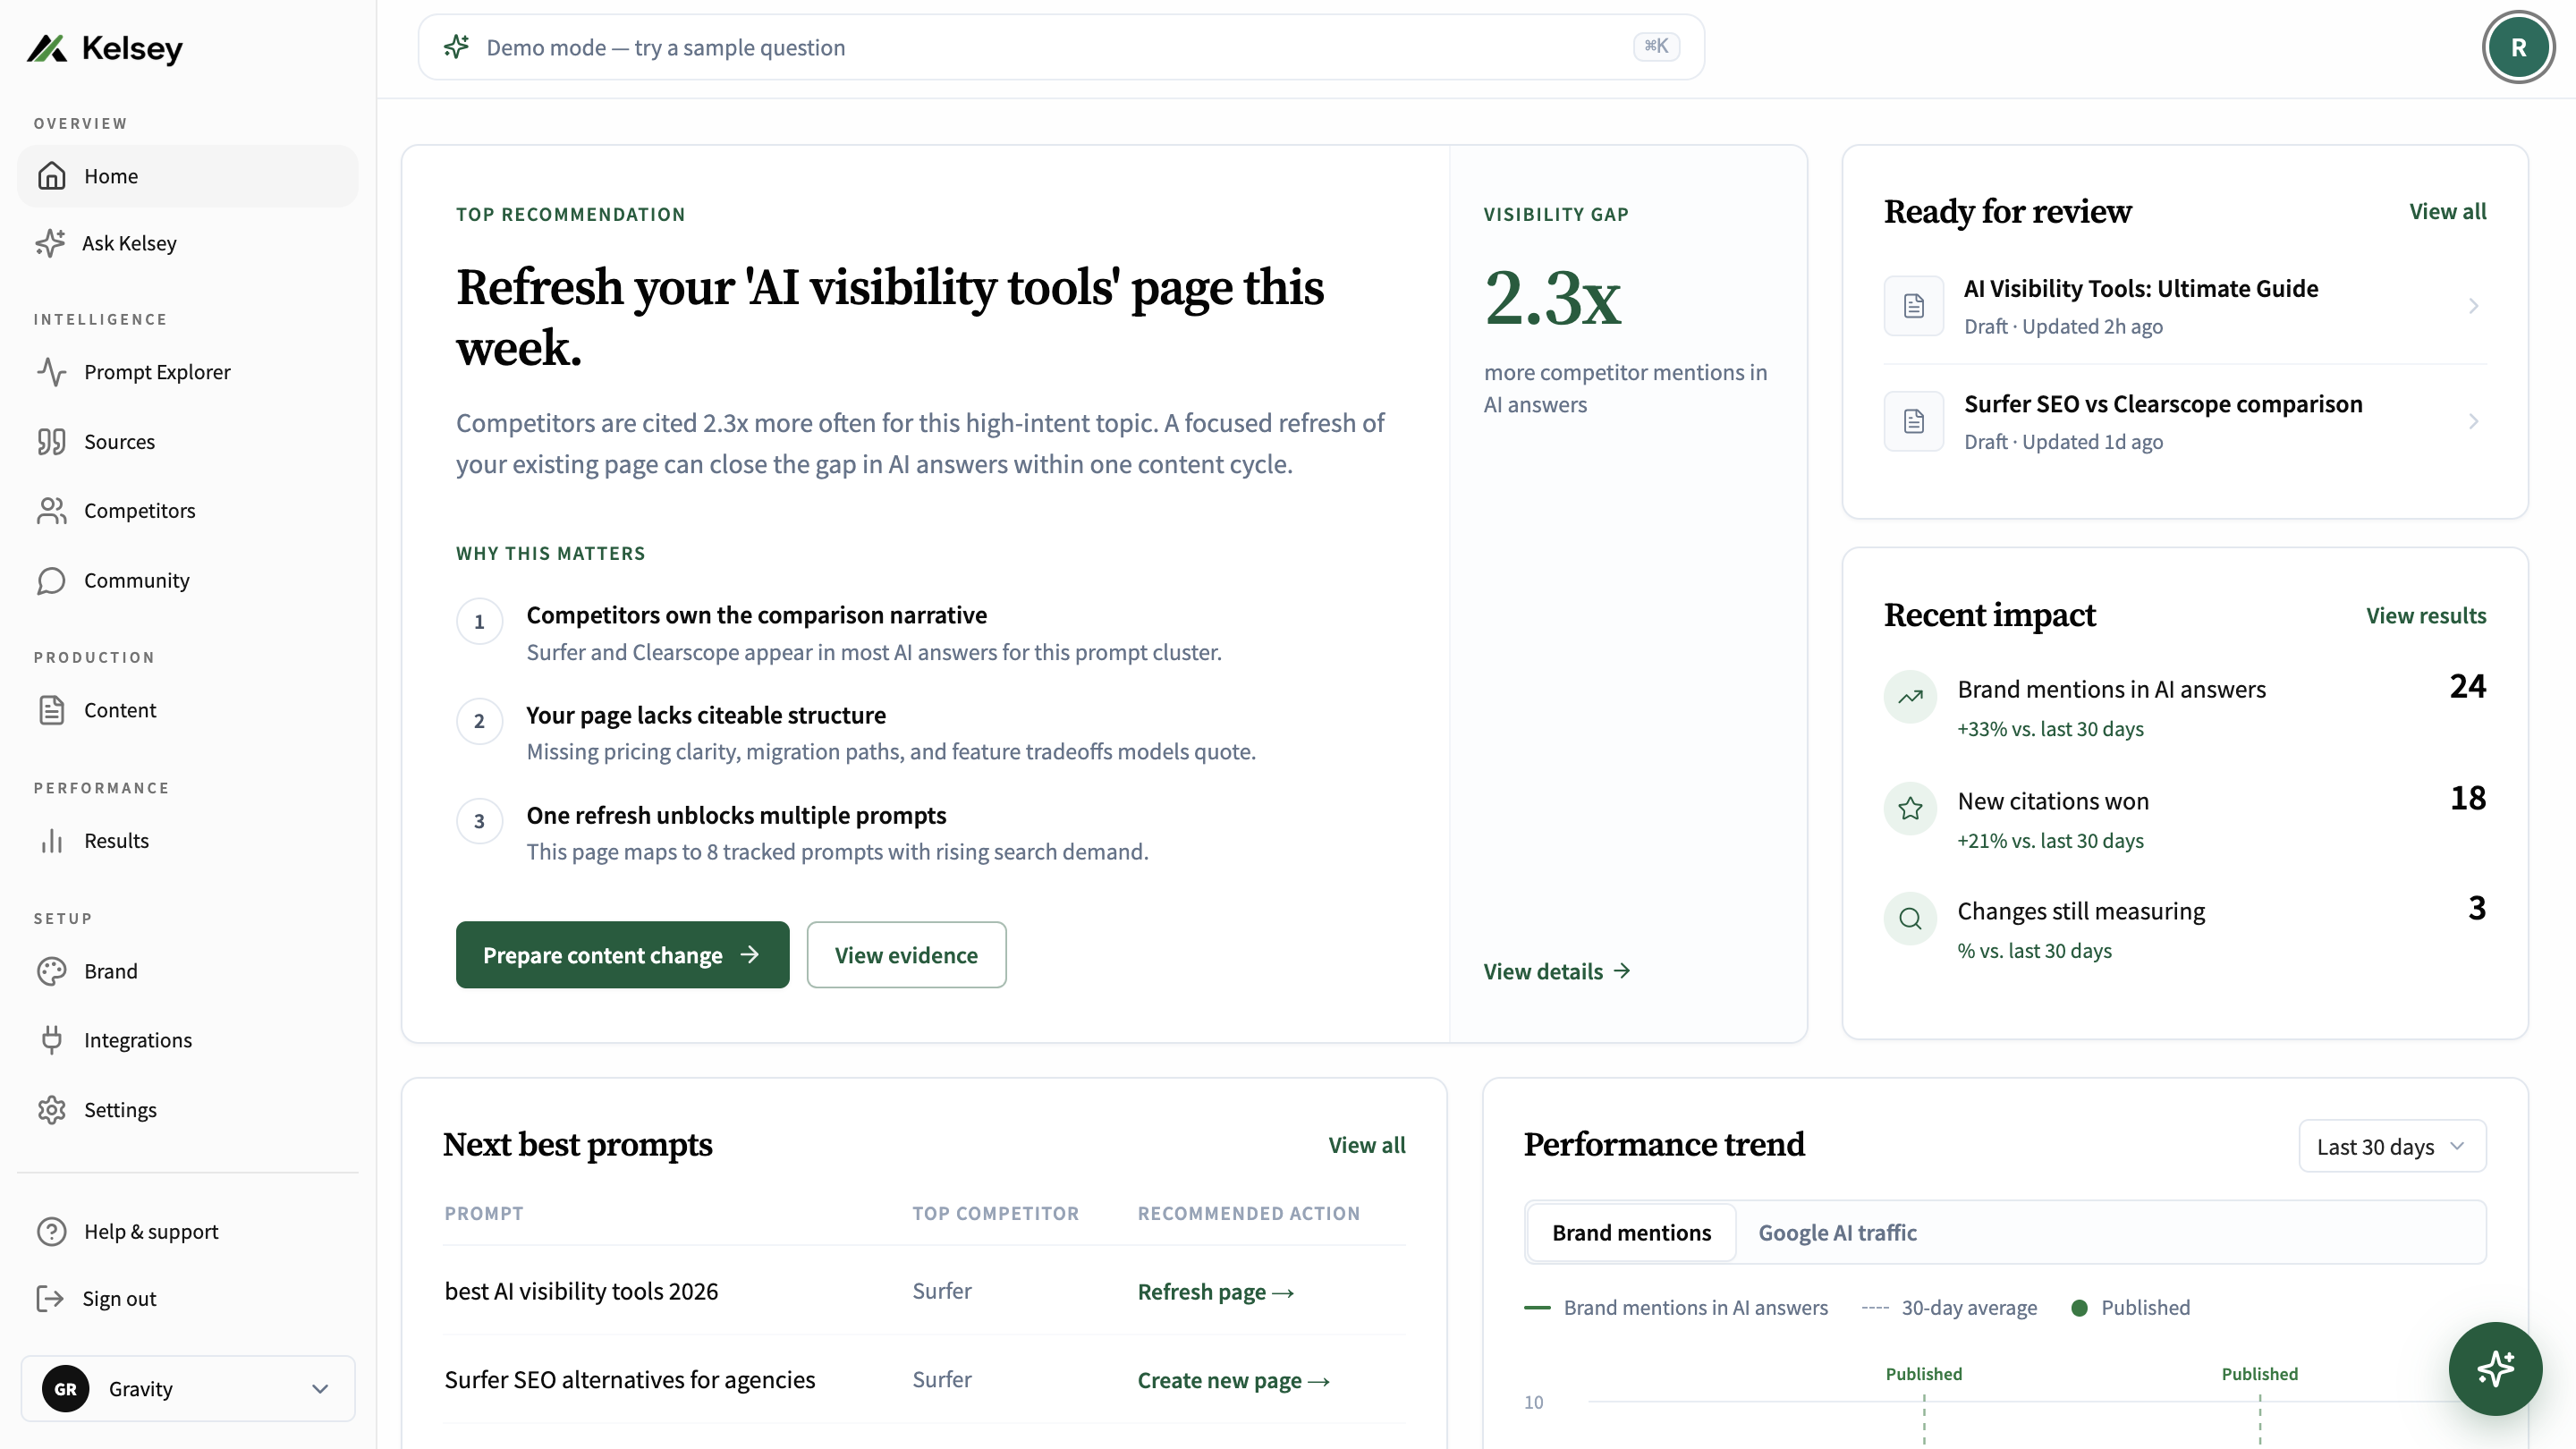
Task: Click second Published marker on chart
Action: [x=2260, y=1374]
